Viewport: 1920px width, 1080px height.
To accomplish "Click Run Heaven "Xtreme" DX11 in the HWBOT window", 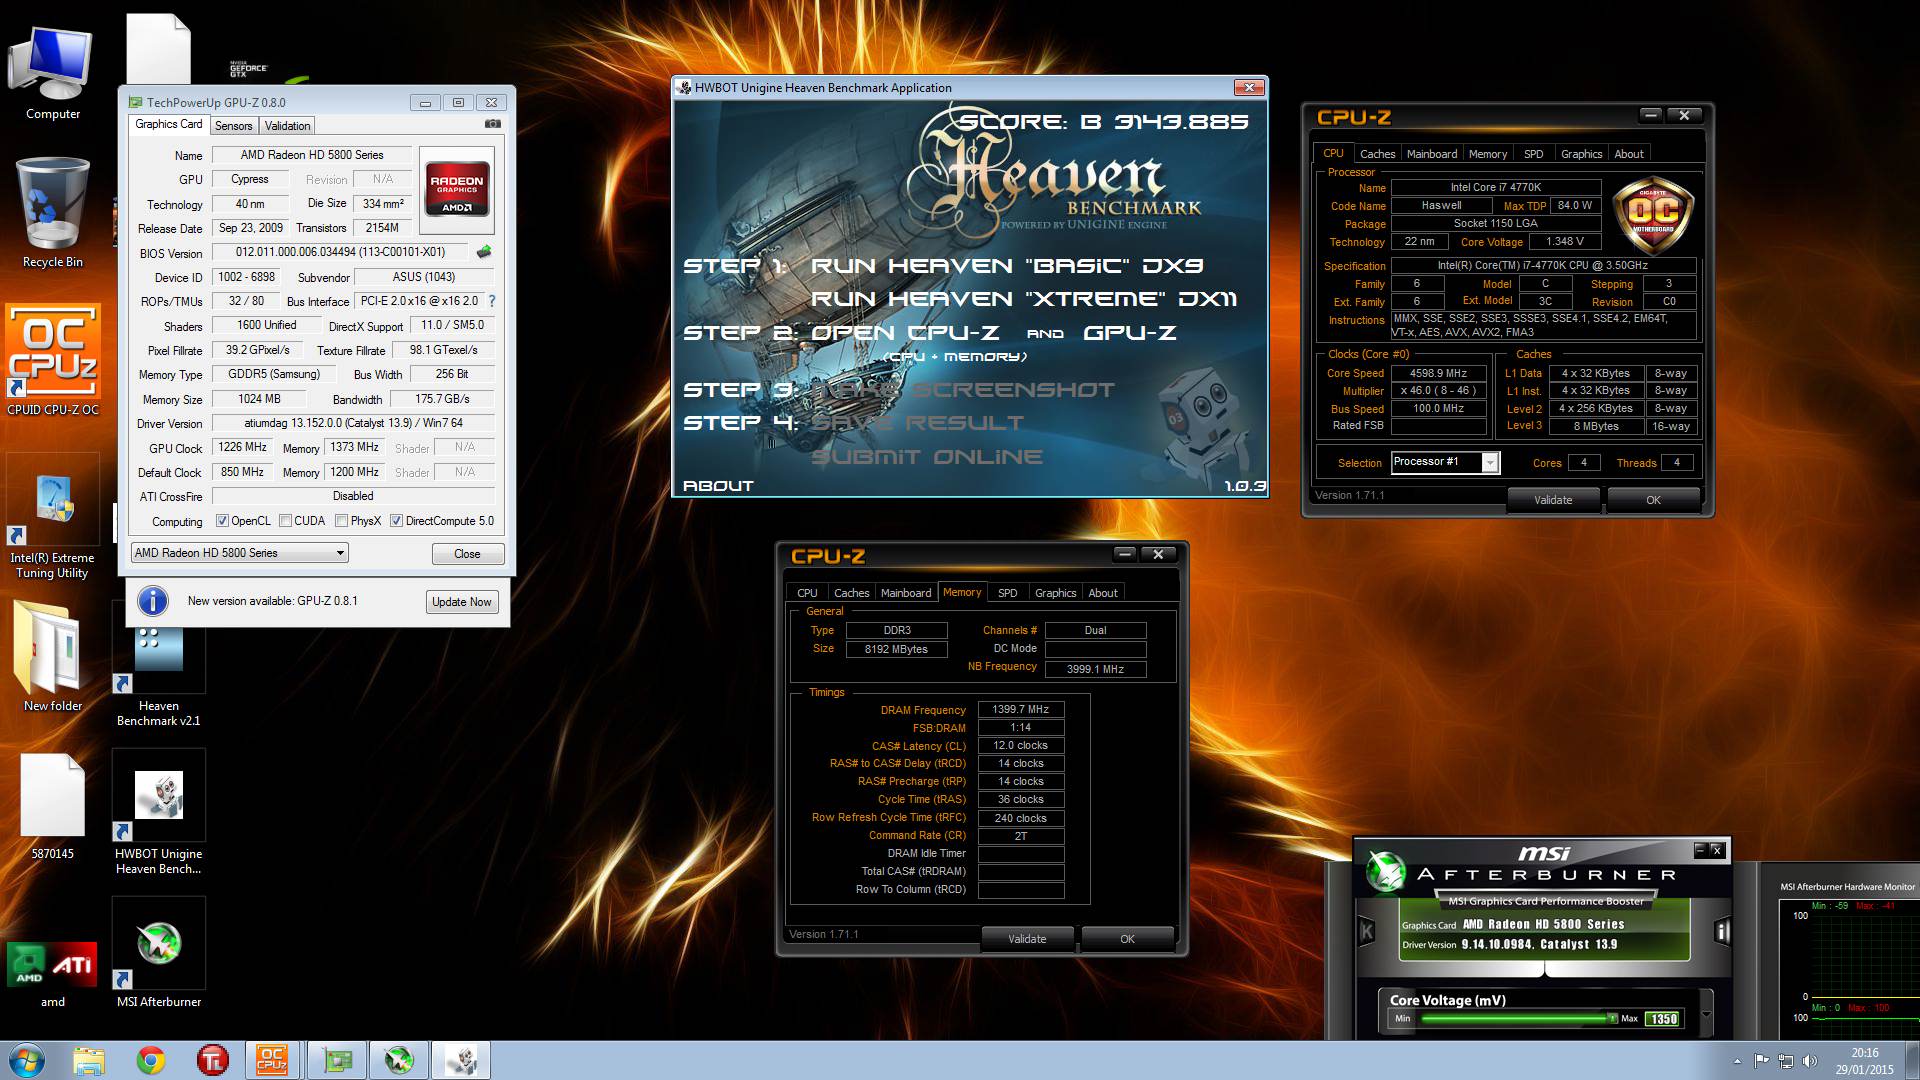I will point(1024,299).
